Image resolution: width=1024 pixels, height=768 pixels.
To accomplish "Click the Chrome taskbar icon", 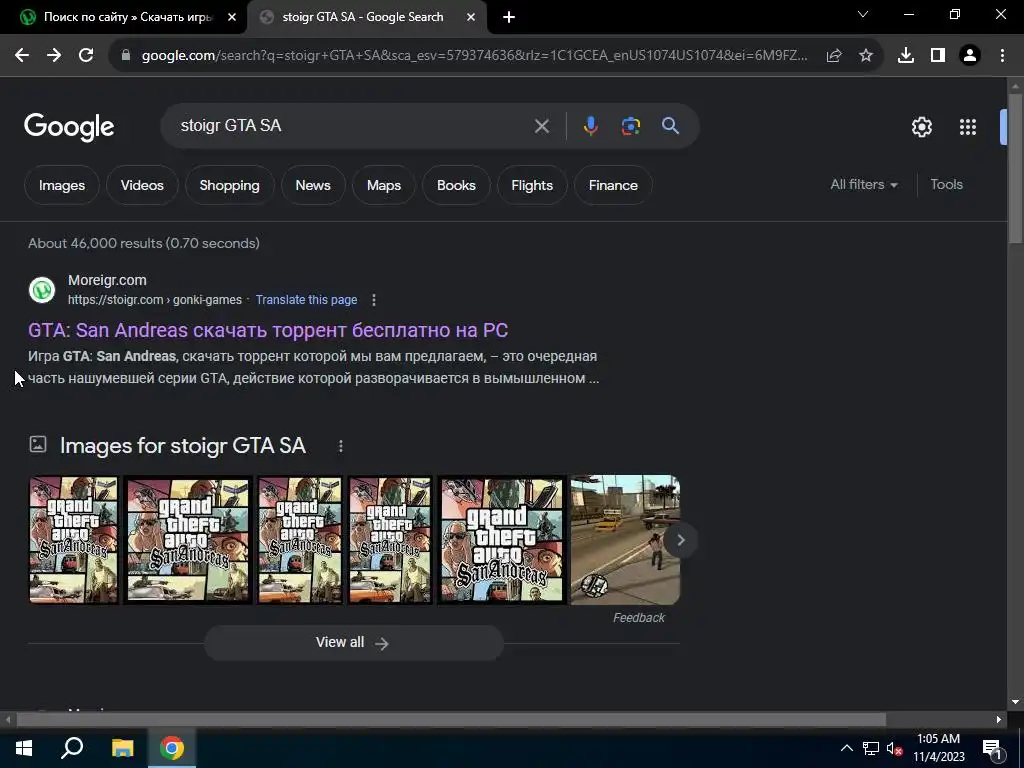I will point(172,748).
